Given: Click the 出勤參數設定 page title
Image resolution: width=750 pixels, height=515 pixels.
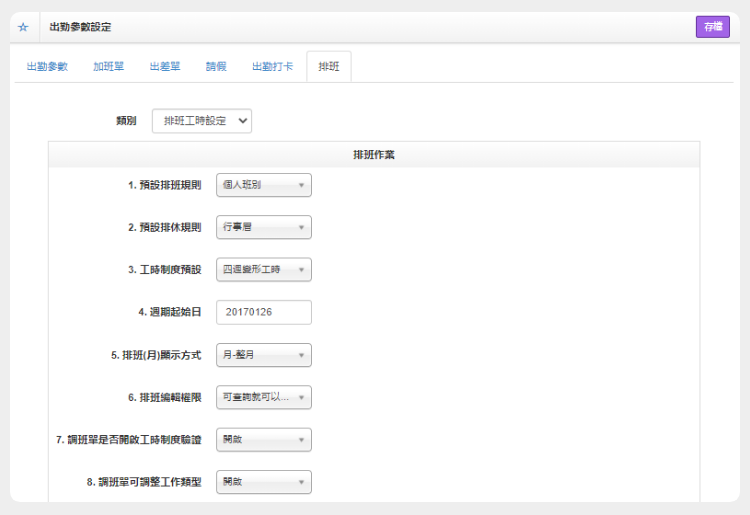Looking at the screenshot, I should pyautogui.click(x=80, y=27).
